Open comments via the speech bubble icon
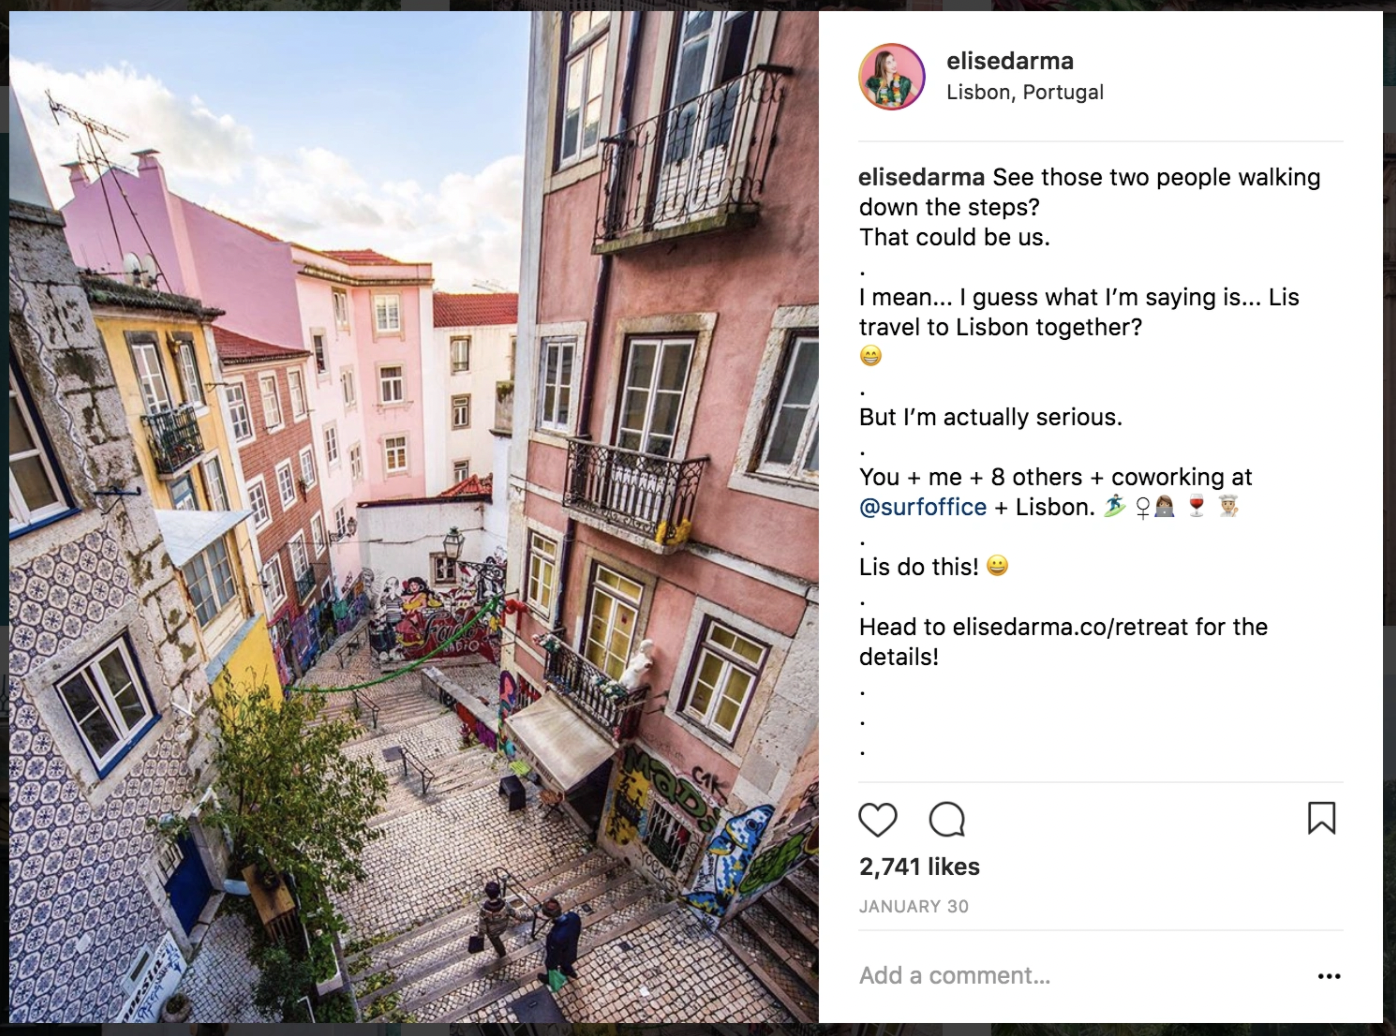The width and height of the screenshot is (1396, 1036). coord(946,820)
